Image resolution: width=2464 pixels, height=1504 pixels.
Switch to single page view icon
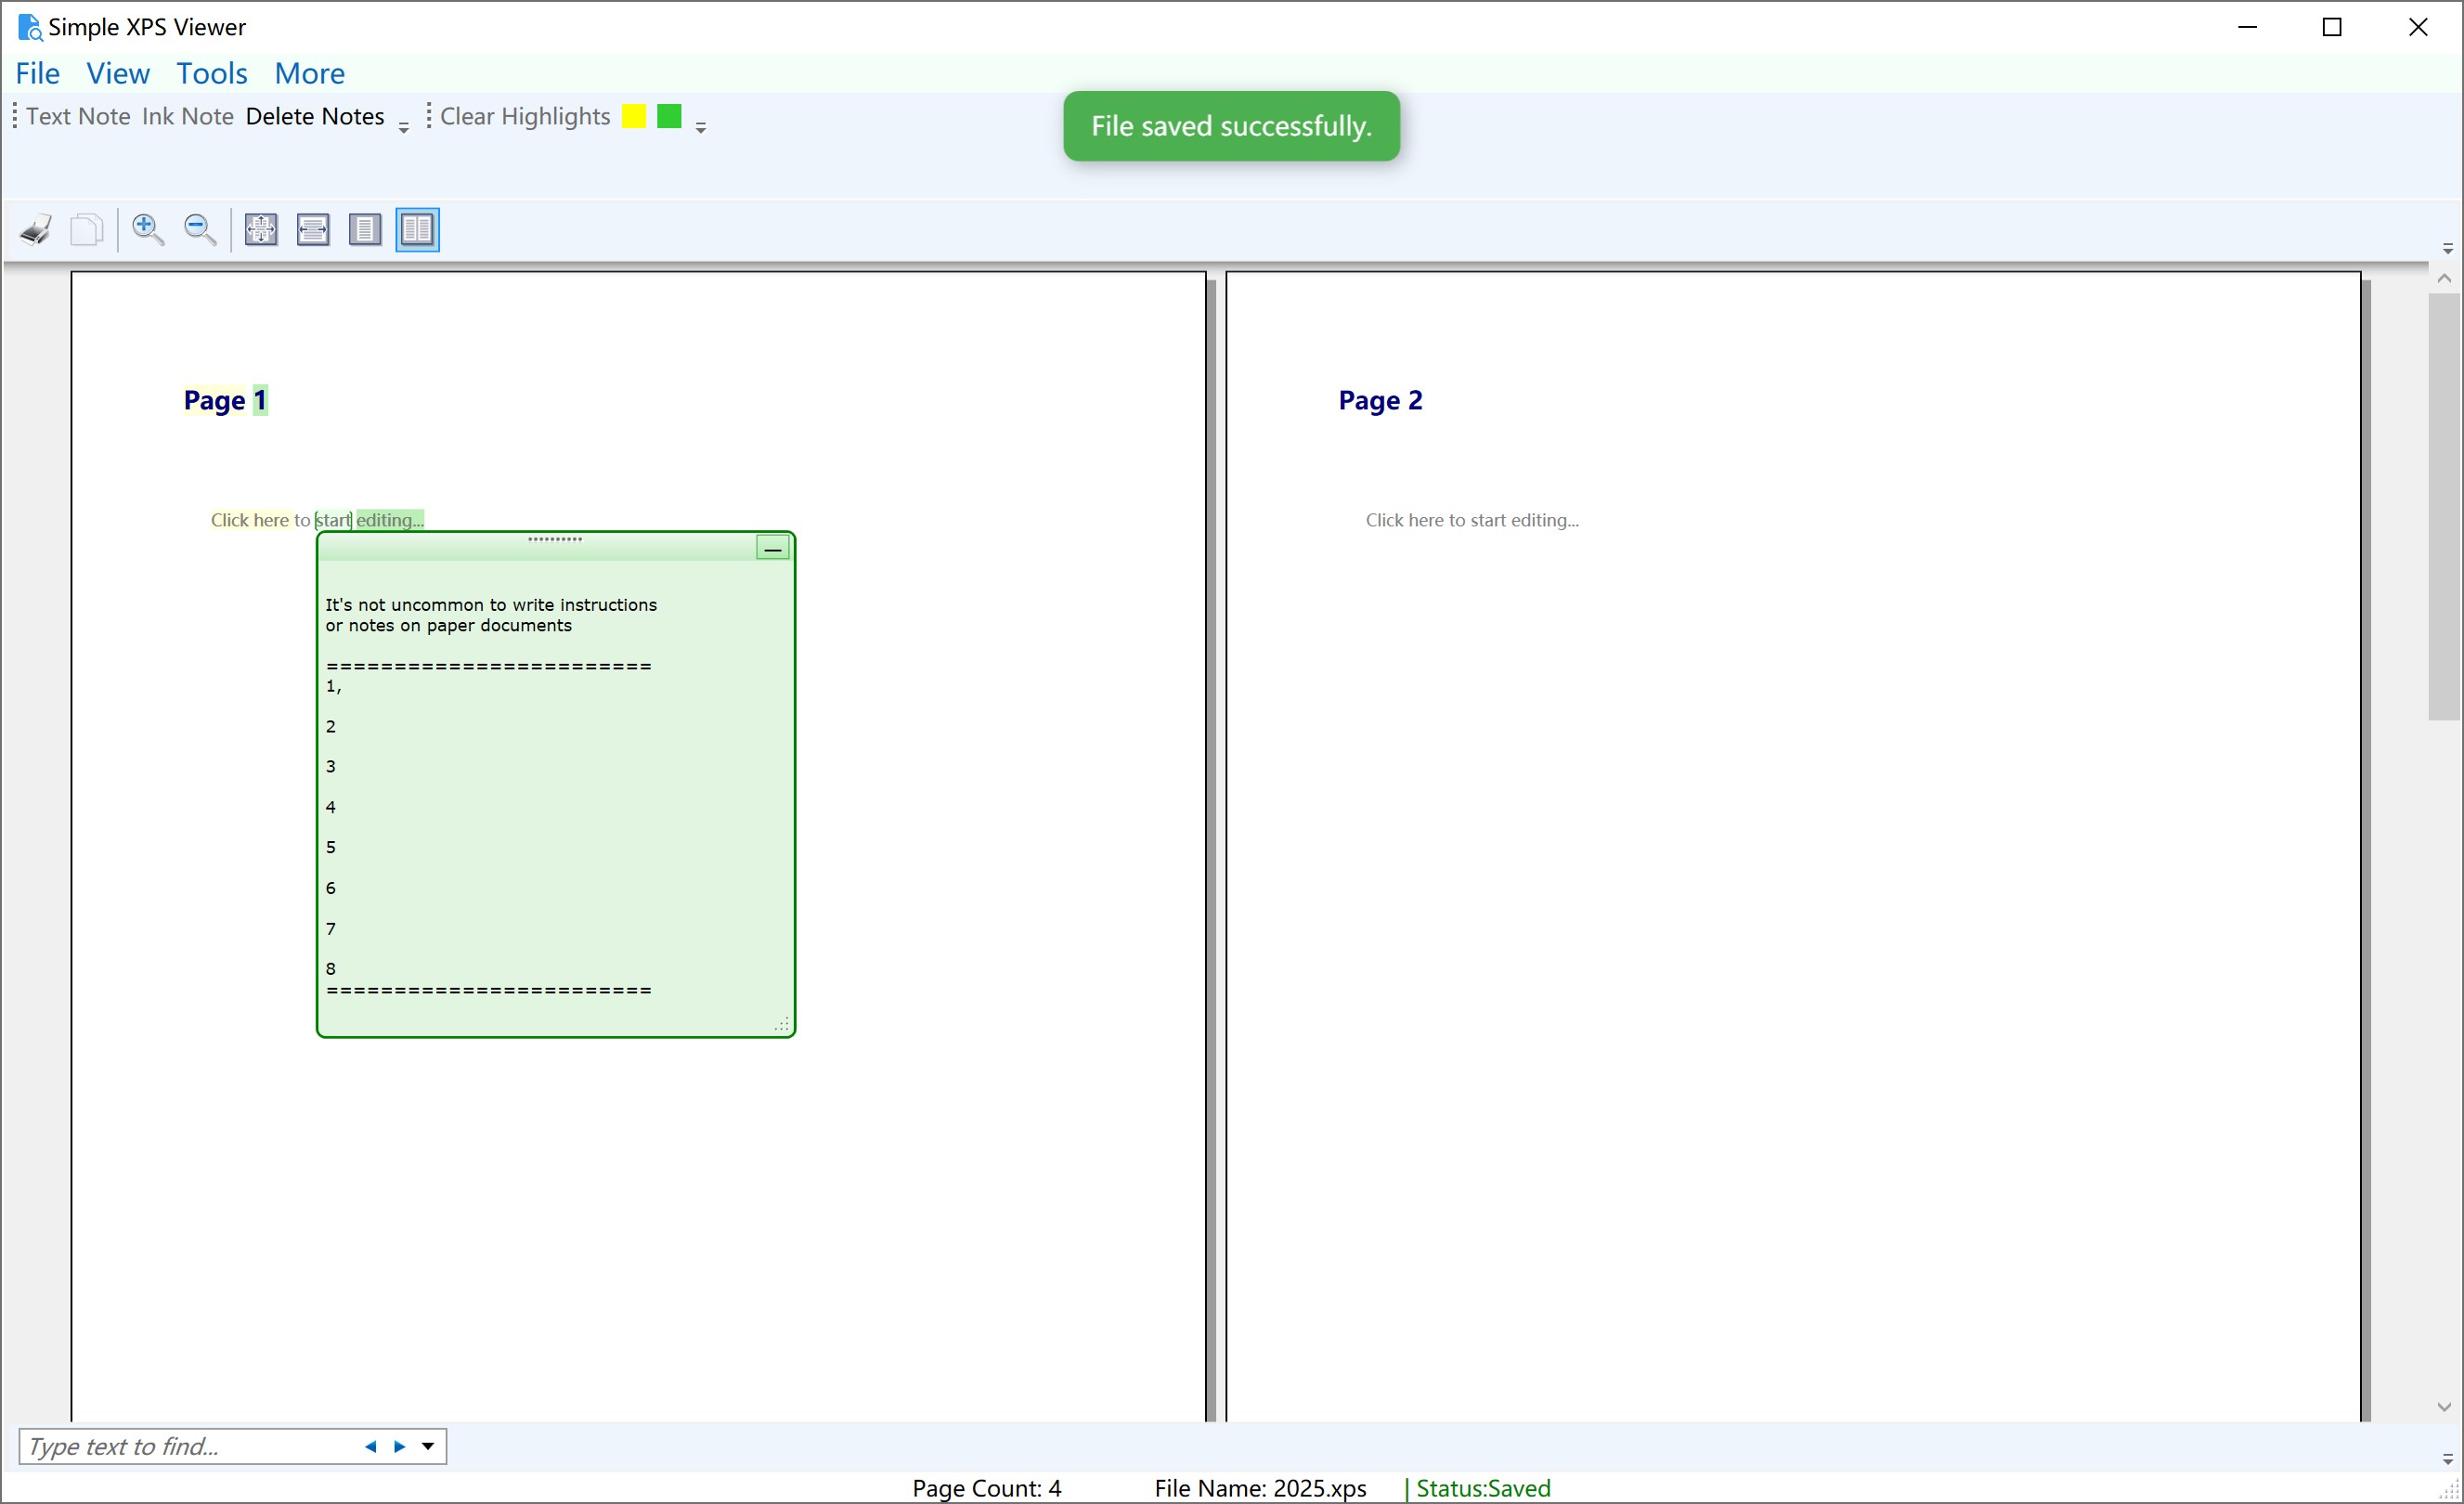(365, 229)
